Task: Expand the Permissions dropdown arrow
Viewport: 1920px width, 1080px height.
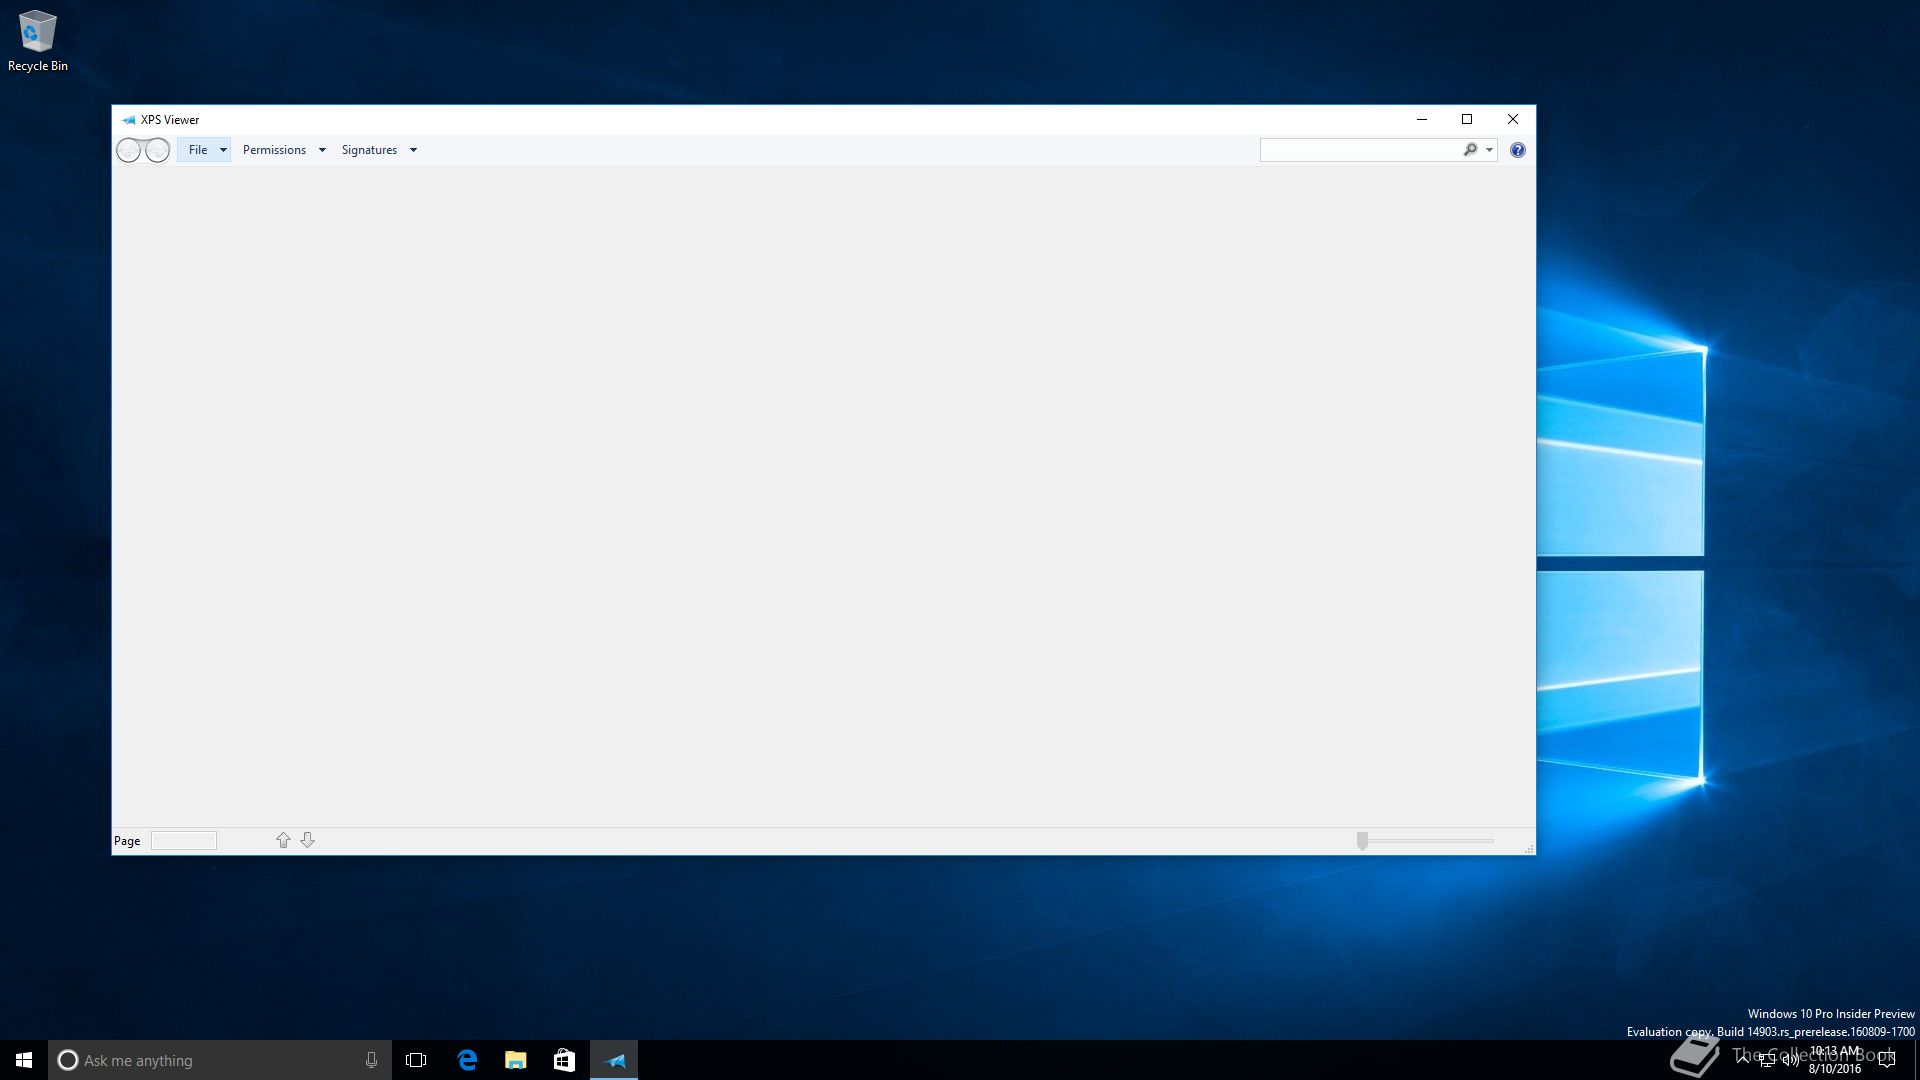Action: (x=322, y=150)
